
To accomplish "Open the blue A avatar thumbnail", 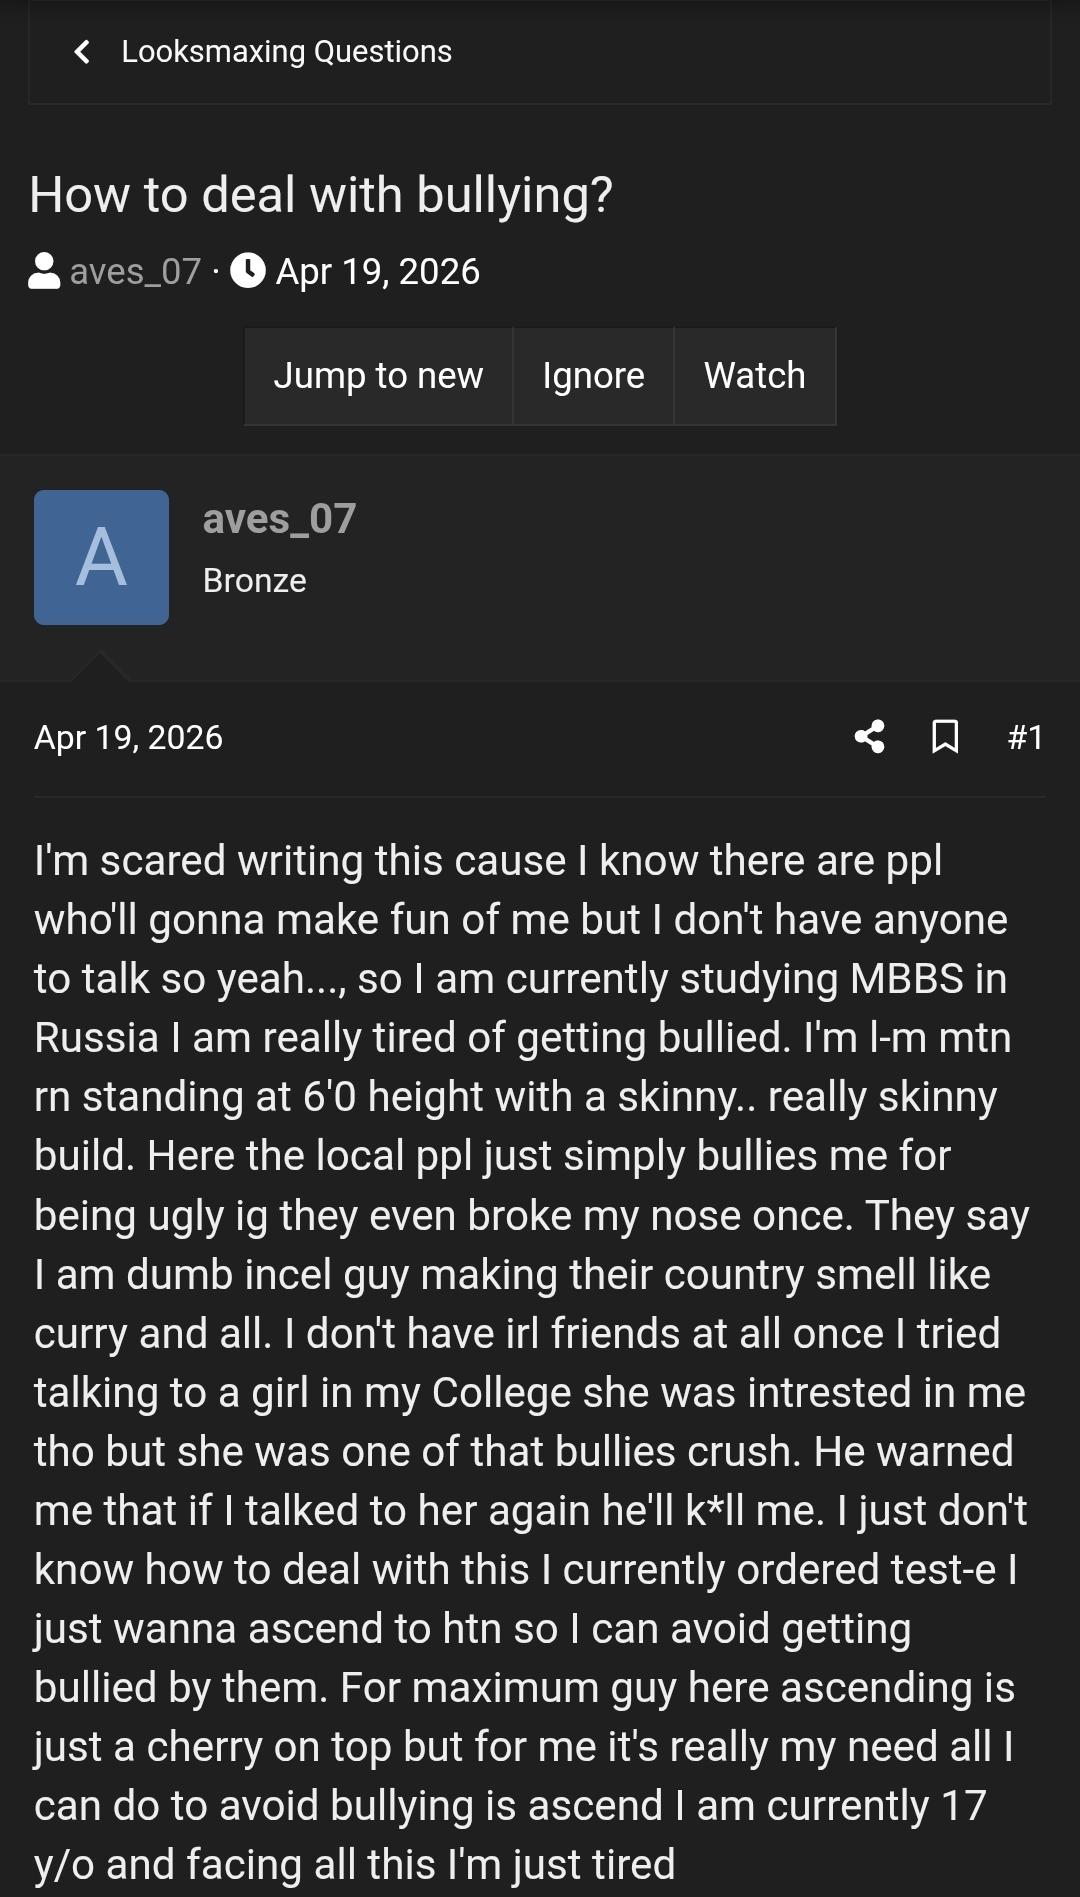I will click(x=101, y=557).
